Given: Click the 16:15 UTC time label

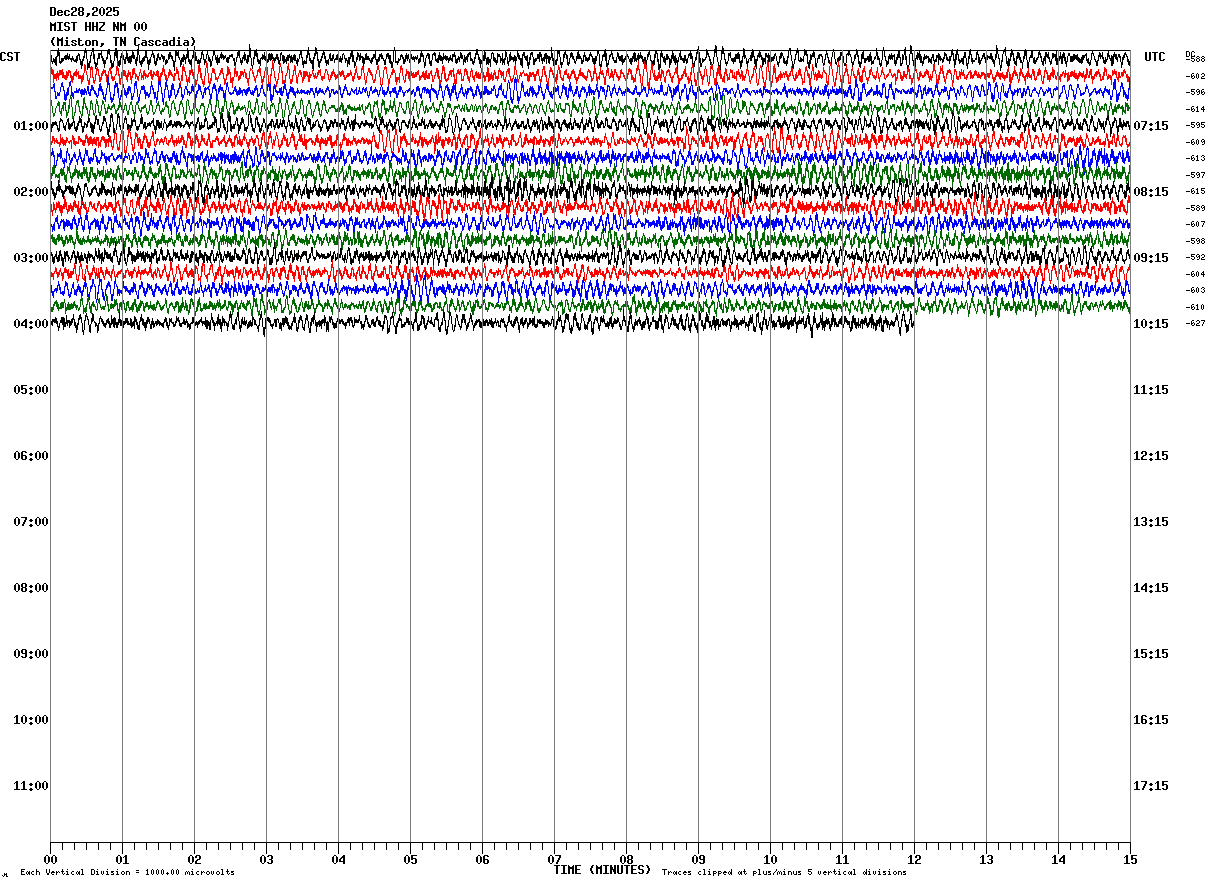Looking at the screenshot, I should (1151, 720).
